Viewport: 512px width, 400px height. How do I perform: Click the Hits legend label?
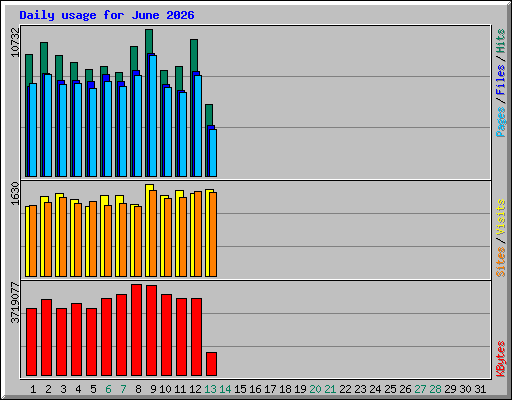pos(500,41)
